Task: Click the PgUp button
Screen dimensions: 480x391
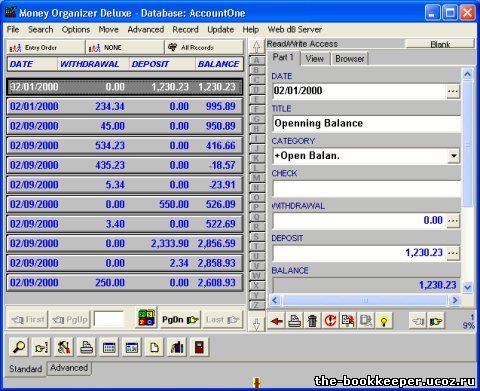Action: [x=70, y=320]
